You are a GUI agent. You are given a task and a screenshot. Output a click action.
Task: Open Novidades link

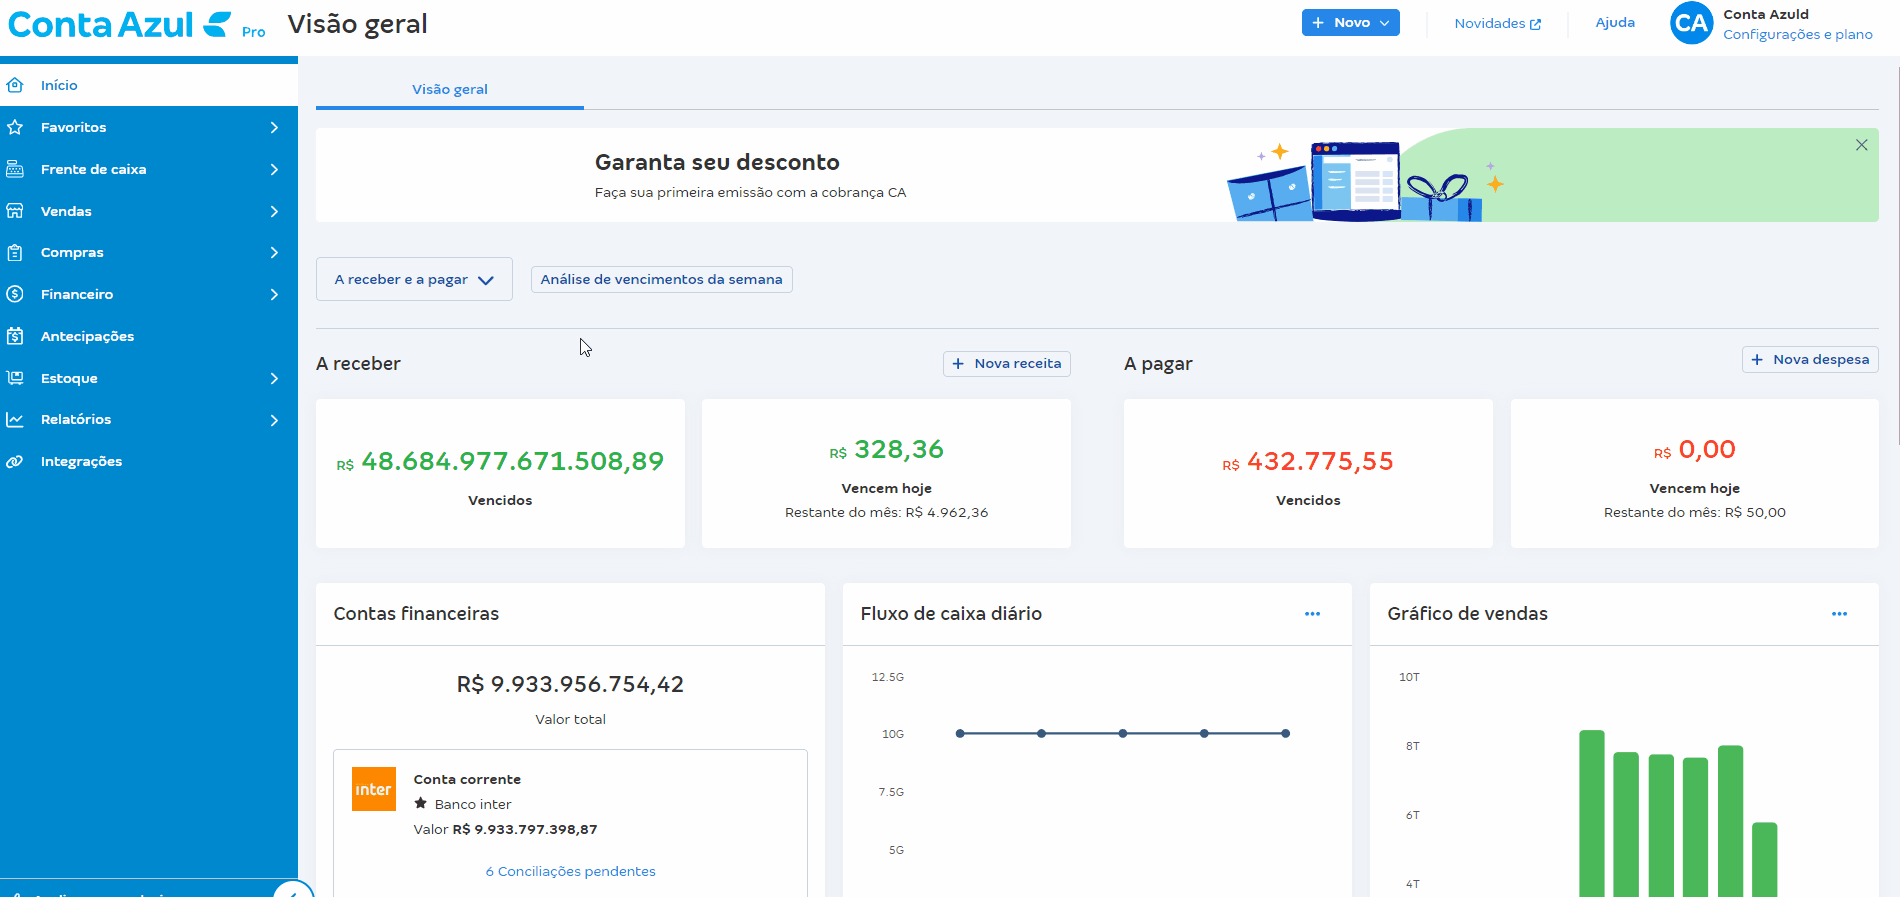pyautogui.click(x=1497, y=23)
